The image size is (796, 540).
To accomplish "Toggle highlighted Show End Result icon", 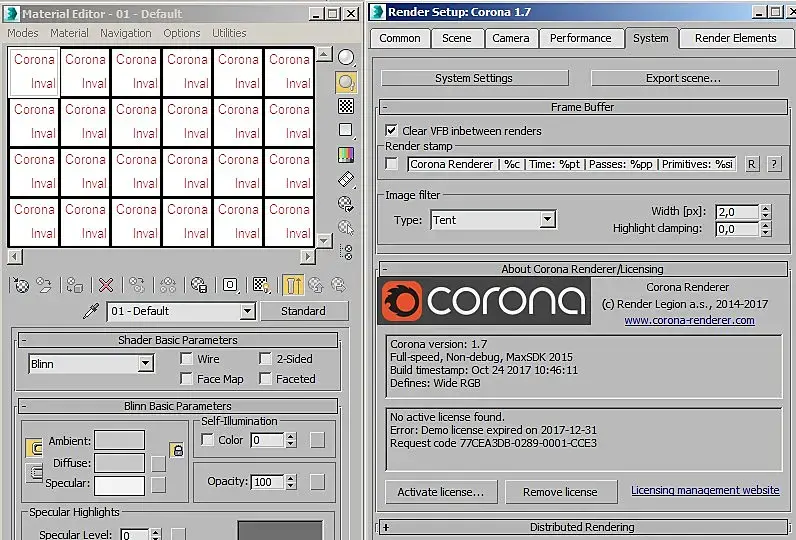I will click(293, 285).
